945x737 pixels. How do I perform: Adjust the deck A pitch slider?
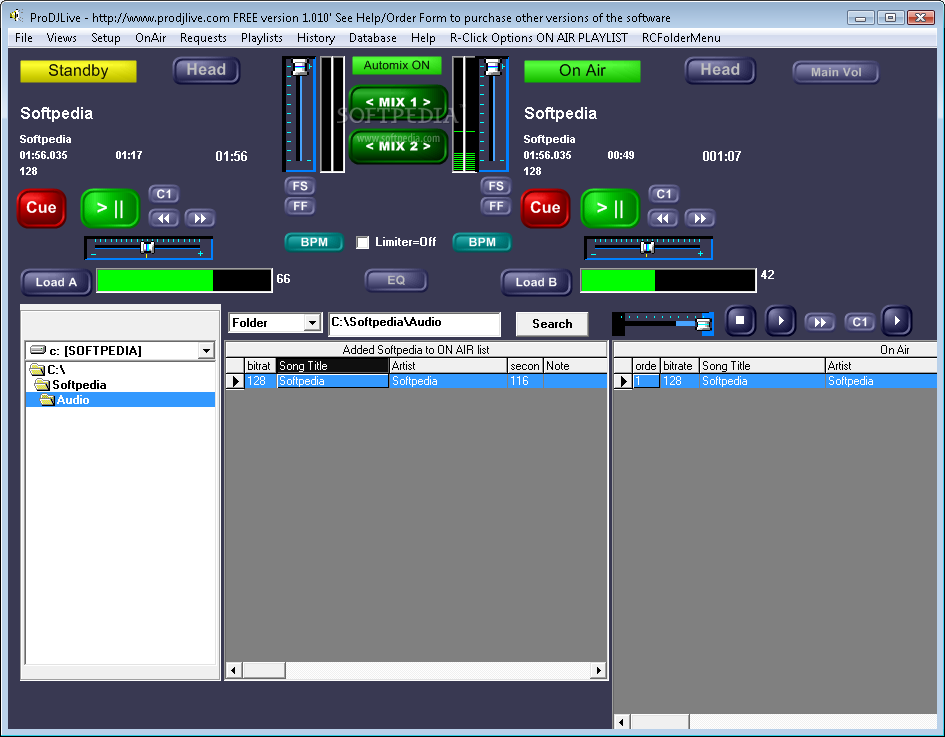pyautogui.click(x=148, y=248)
